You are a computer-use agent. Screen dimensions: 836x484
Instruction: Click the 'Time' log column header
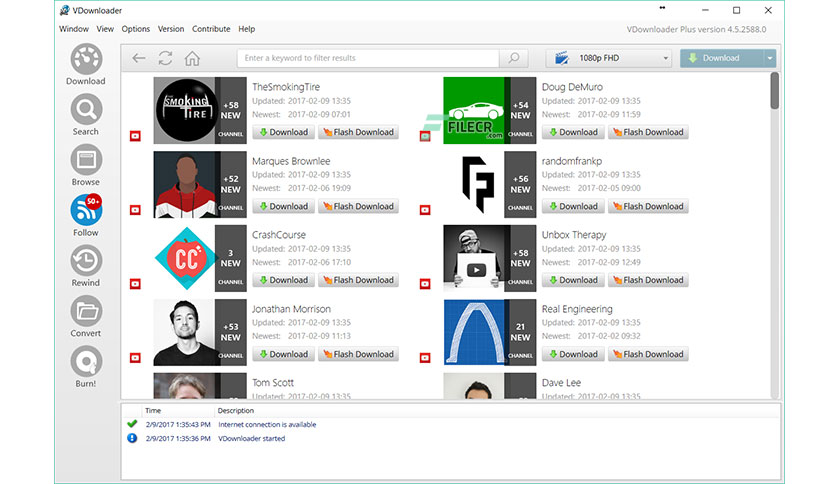click(x=153, y=410)
